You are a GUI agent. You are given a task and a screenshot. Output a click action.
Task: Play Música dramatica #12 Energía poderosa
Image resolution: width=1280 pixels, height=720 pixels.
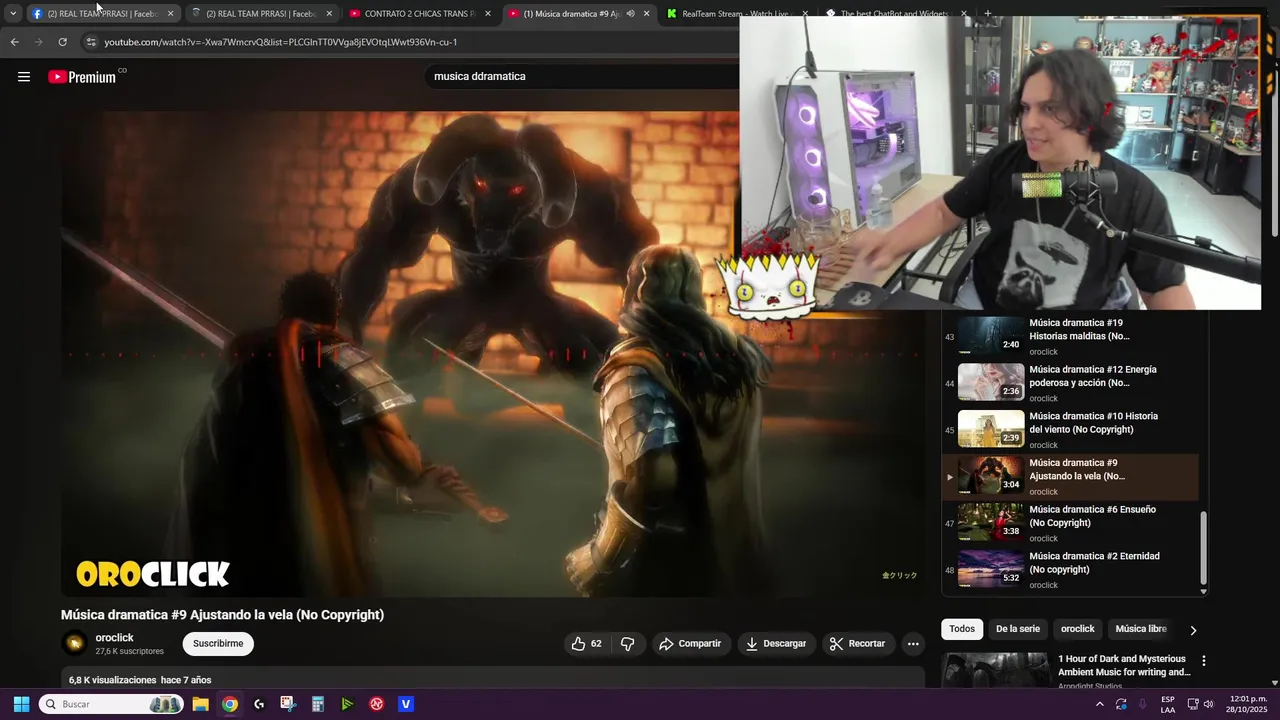tap(1070, 383)
